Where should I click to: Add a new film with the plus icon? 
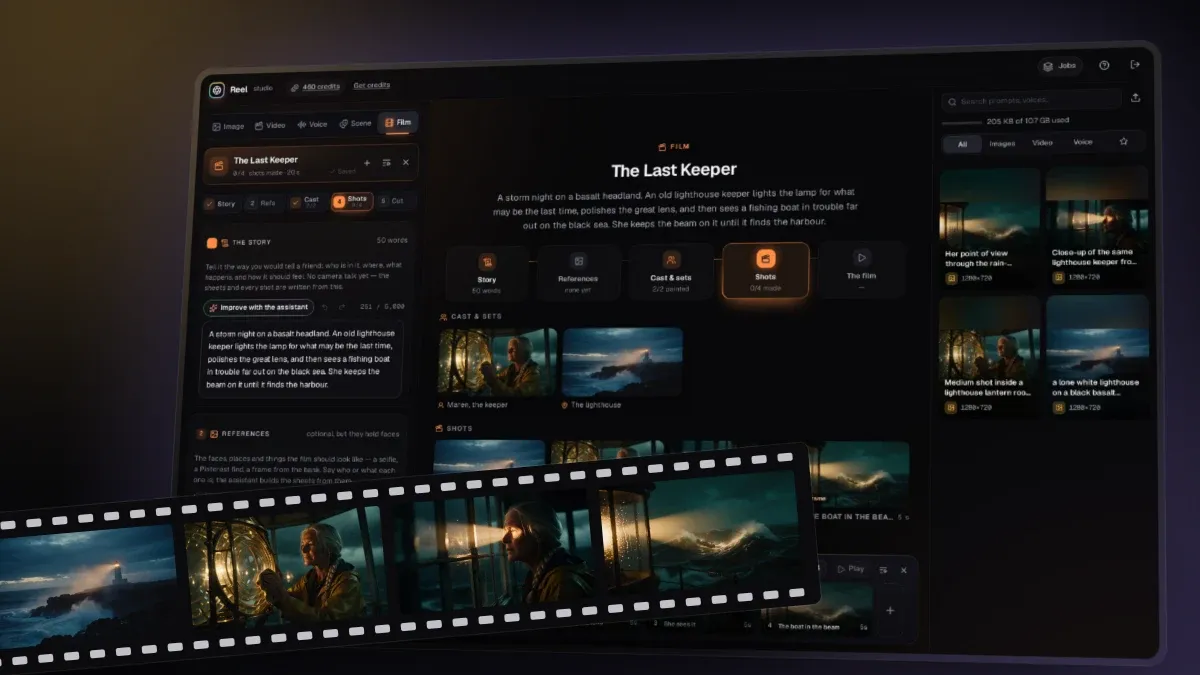367,162
